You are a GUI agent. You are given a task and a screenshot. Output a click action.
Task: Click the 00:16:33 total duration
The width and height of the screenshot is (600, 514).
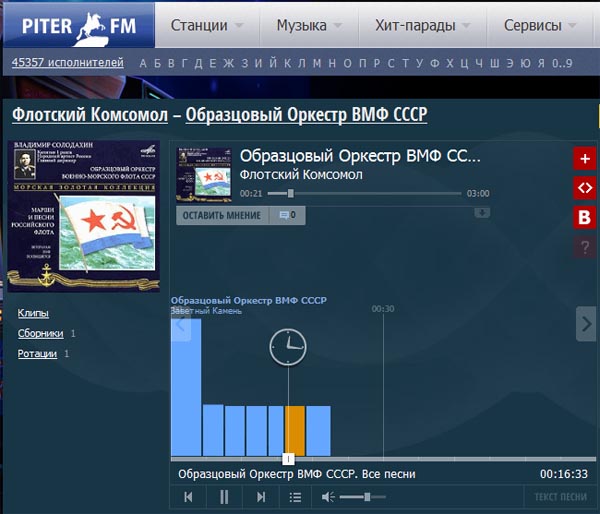point(564,474)
